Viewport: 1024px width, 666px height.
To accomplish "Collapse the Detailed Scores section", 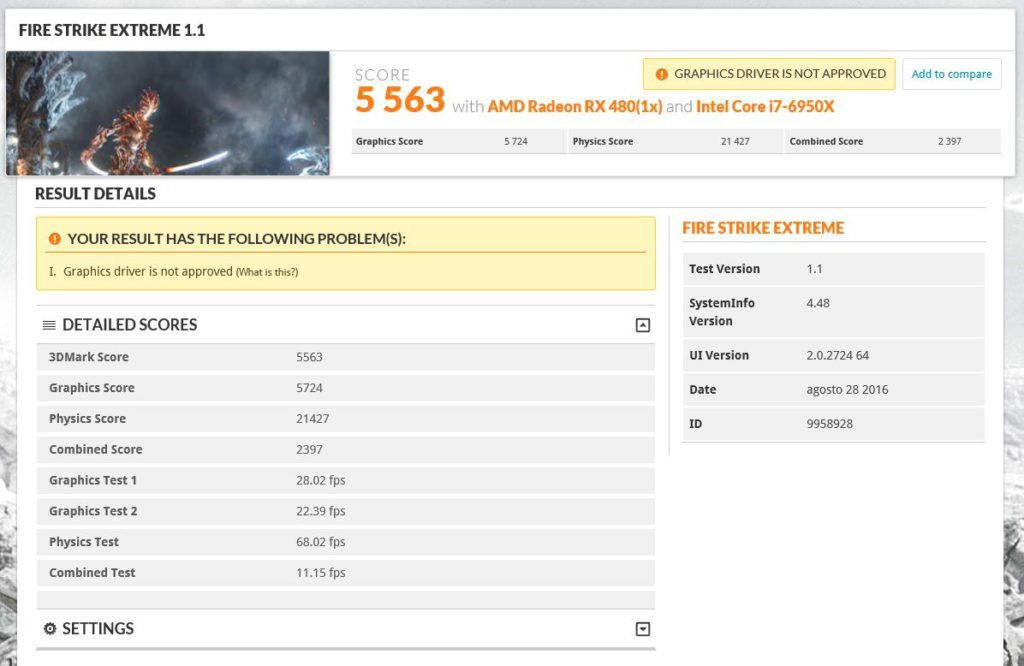I will (643, 325).
